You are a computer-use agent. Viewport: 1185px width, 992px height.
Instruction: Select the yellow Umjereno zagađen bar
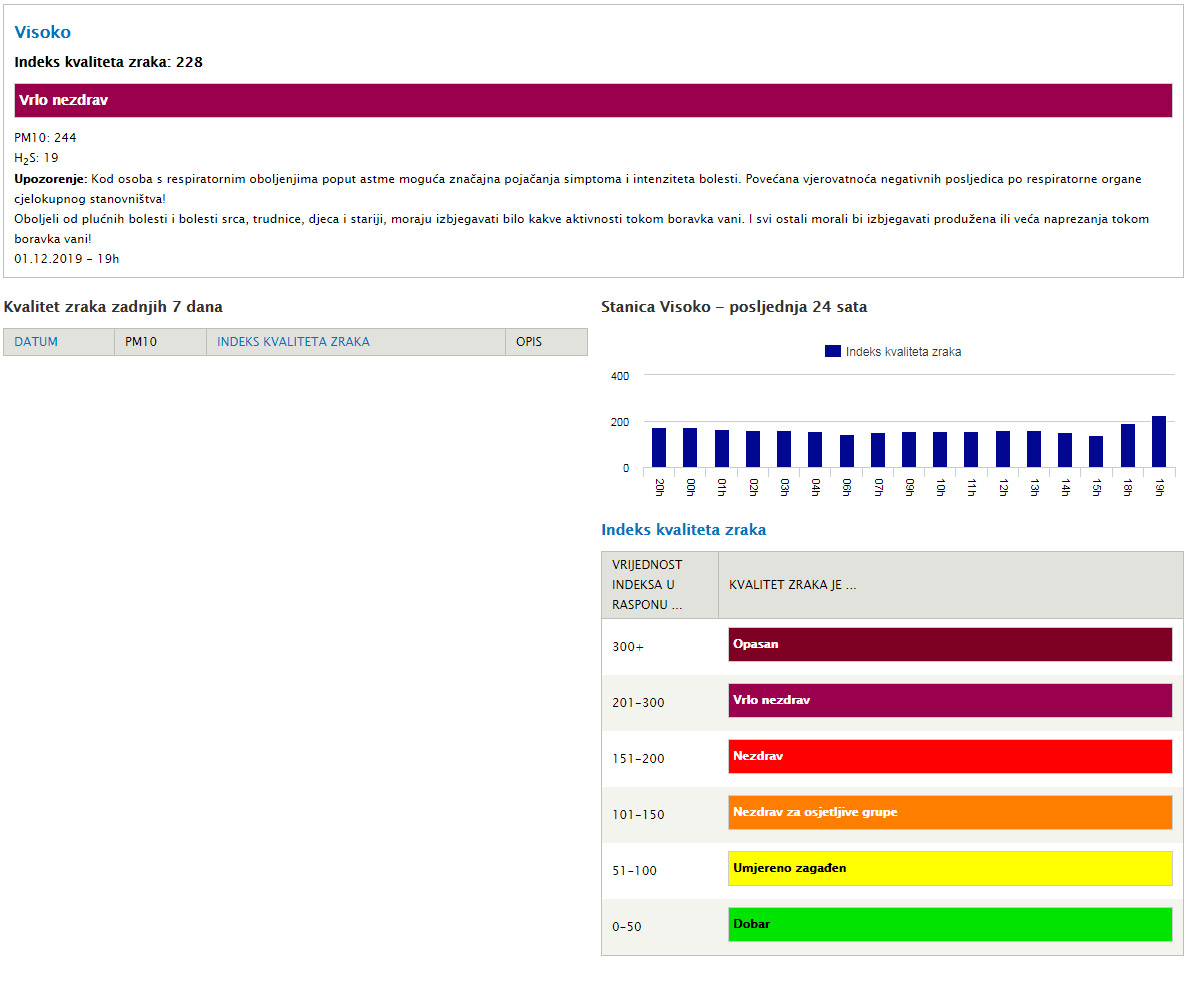949,869
